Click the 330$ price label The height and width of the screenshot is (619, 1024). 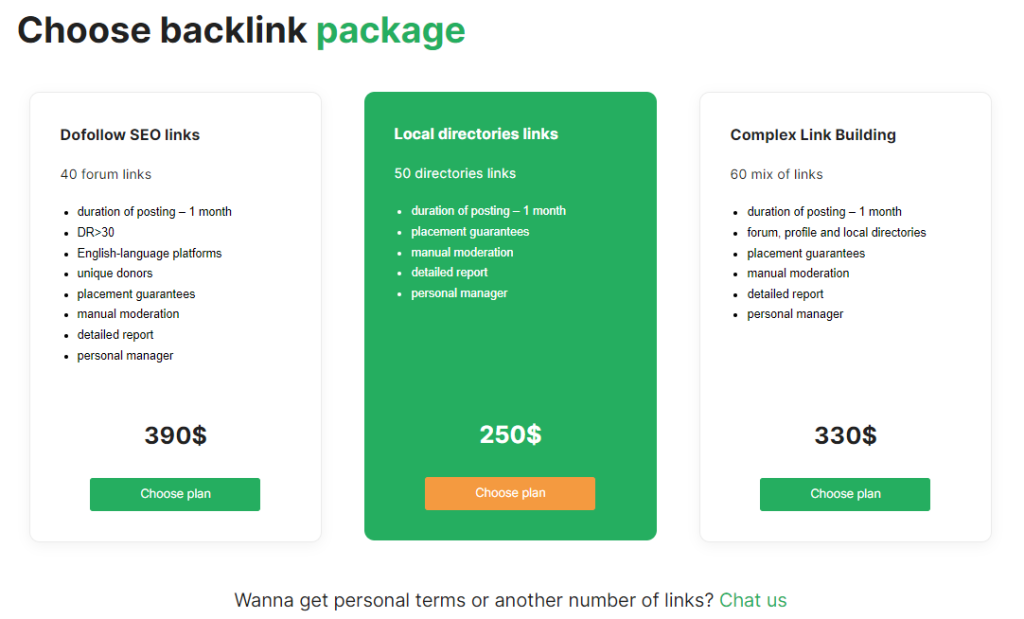(845, 436)
